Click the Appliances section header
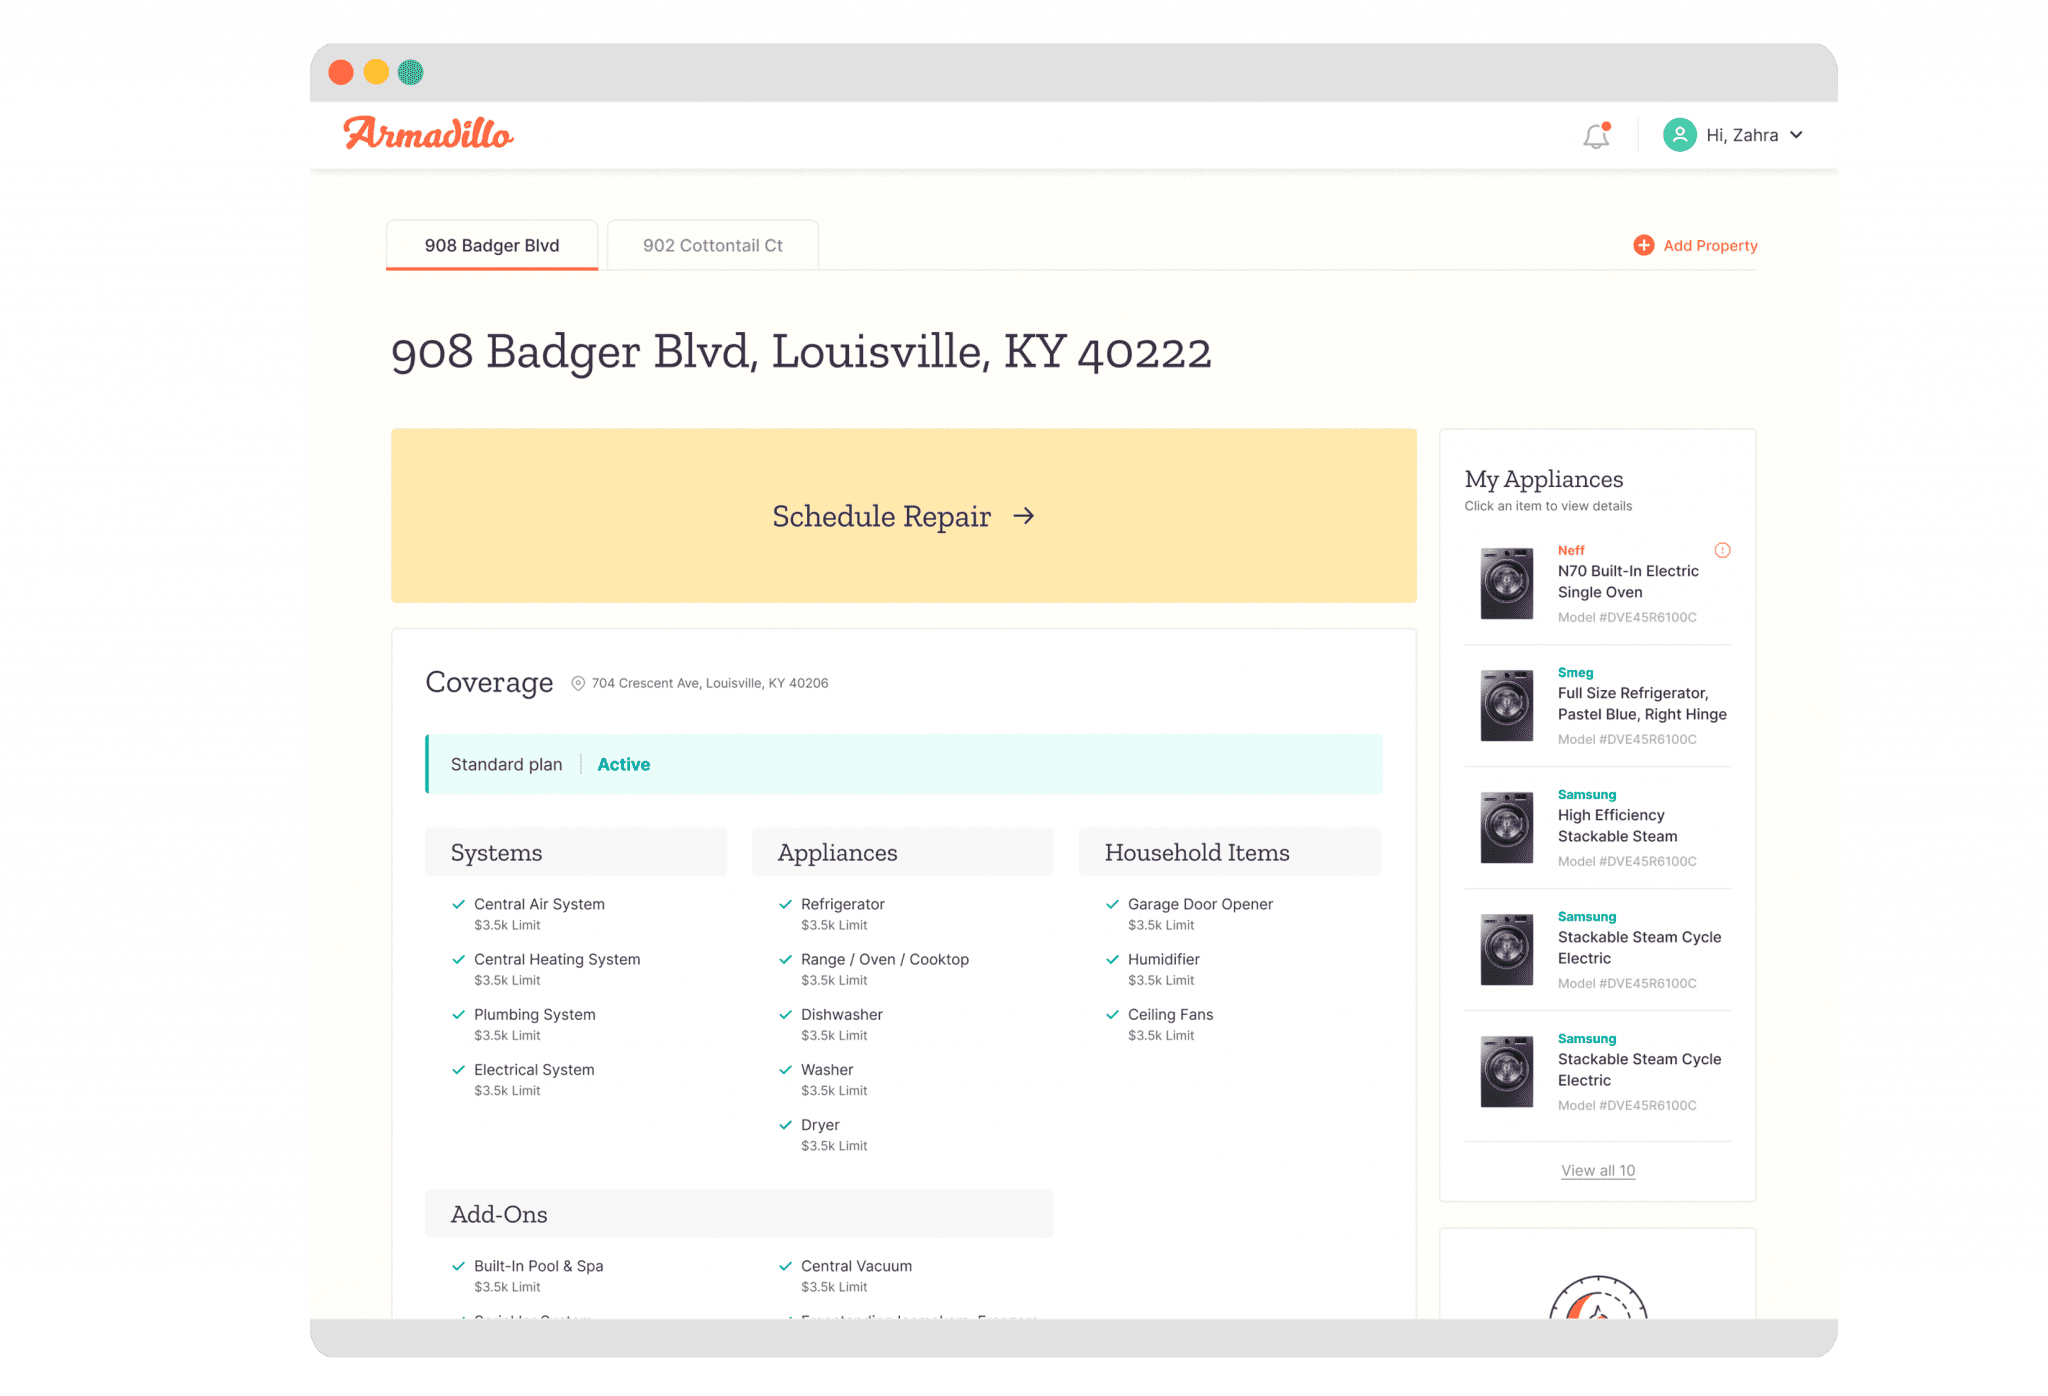The height and width of the screenshot is (1396, 2048). tap(903, 852)
